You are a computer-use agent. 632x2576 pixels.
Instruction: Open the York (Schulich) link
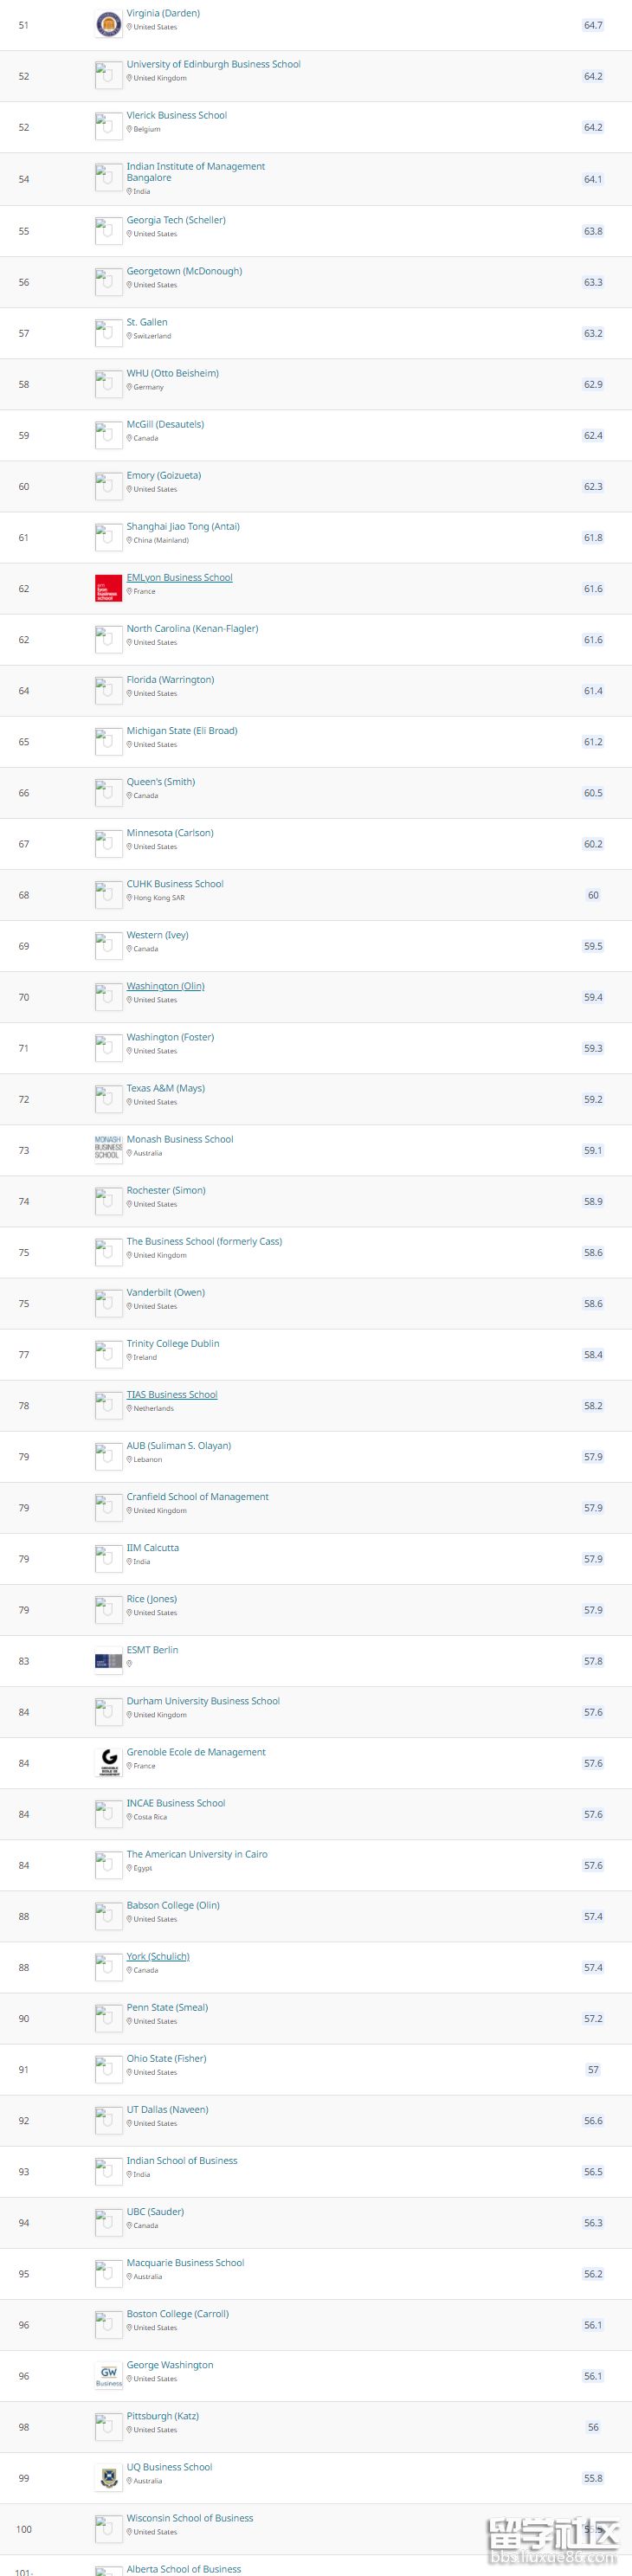pos(158,1956)
